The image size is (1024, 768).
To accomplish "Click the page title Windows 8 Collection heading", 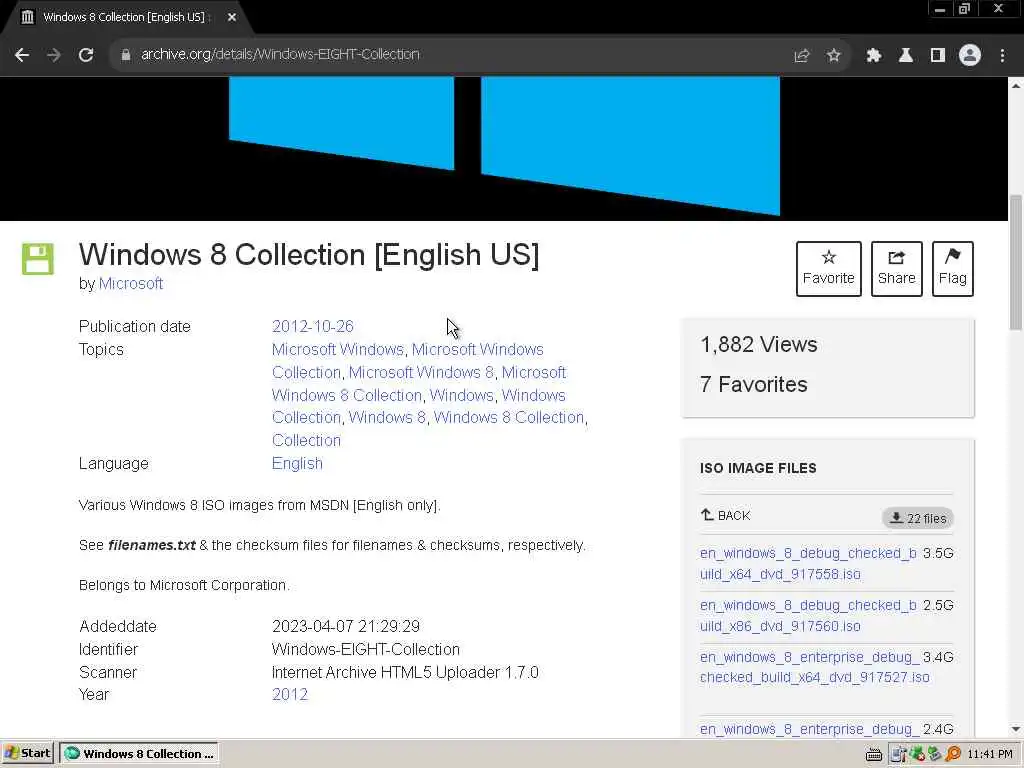I will [309, 254].
